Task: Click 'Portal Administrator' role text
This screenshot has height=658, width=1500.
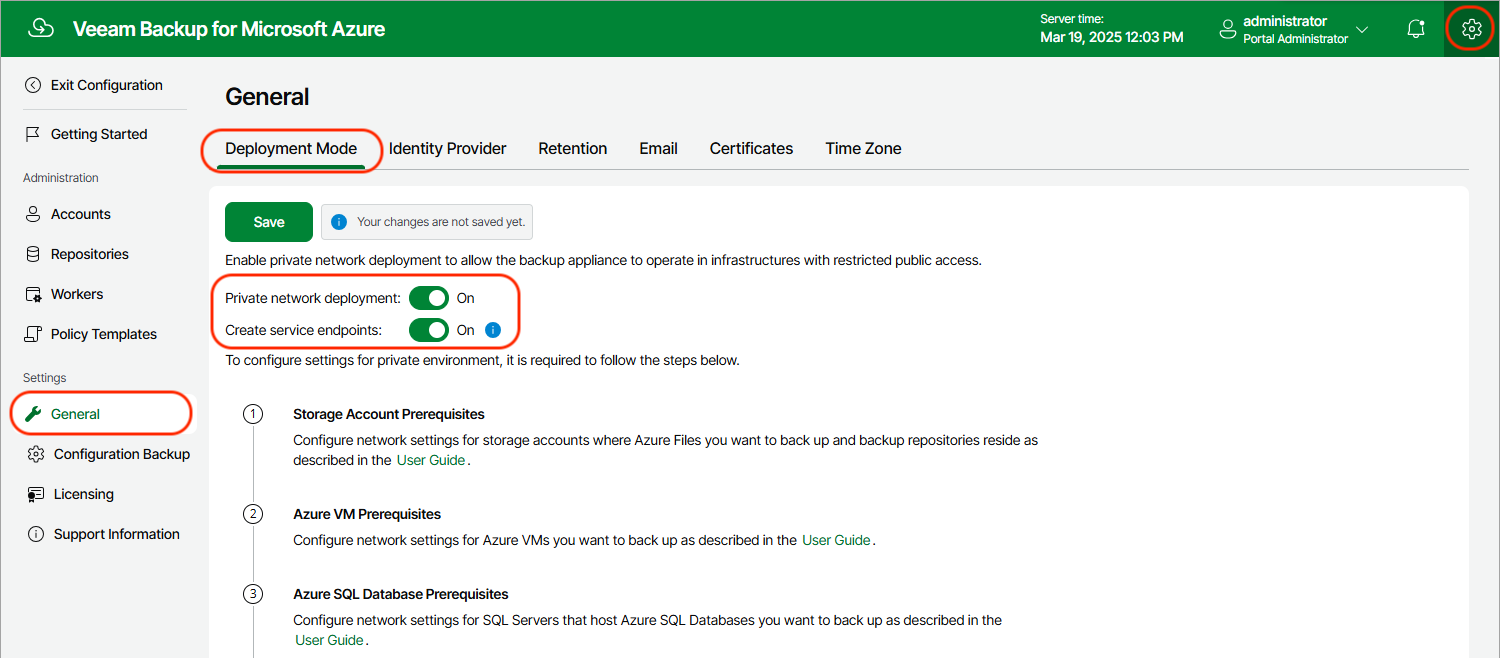Action: (x=1296, y=39)
